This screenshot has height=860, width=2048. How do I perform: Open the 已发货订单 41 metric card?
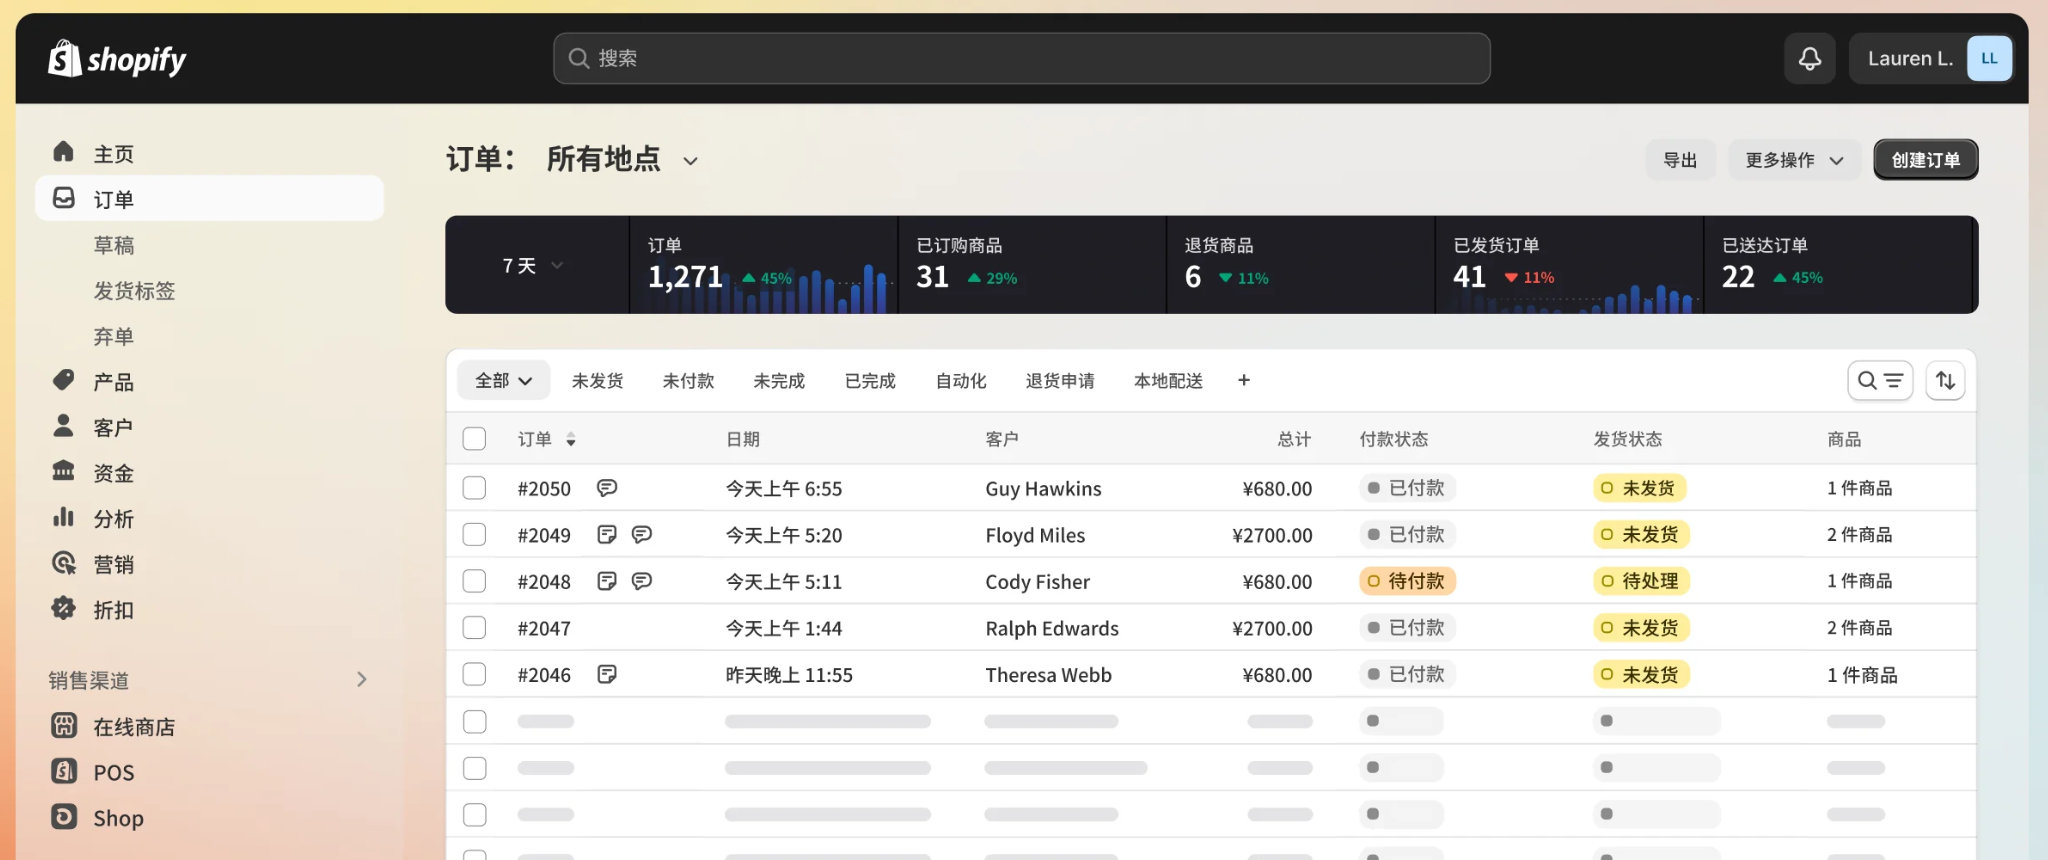point(1569,265)
